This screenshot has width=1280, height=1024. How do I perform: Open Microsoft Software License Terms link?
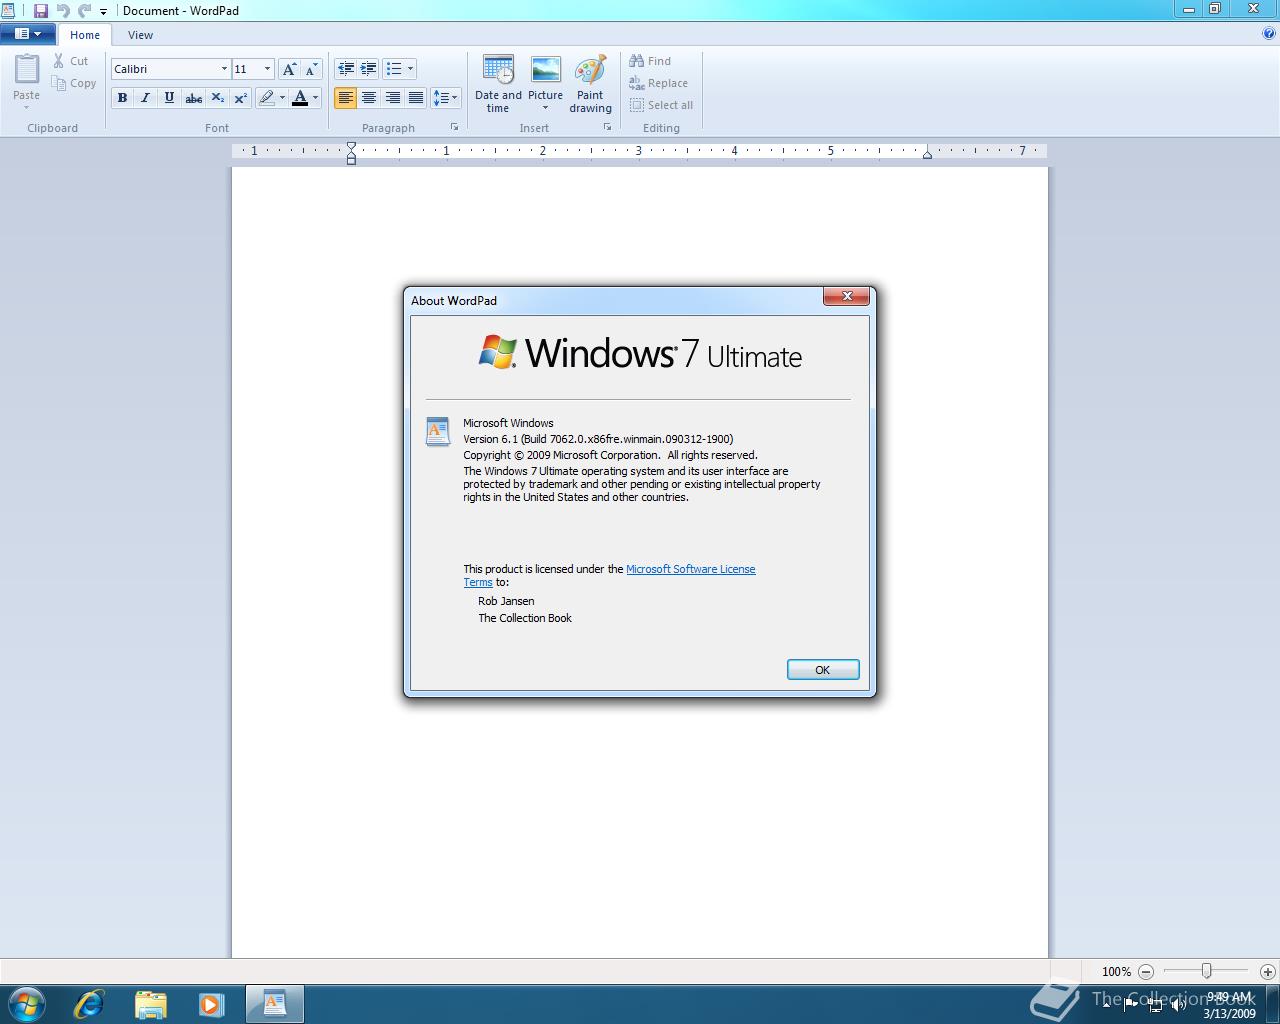[x=691, y=569]
